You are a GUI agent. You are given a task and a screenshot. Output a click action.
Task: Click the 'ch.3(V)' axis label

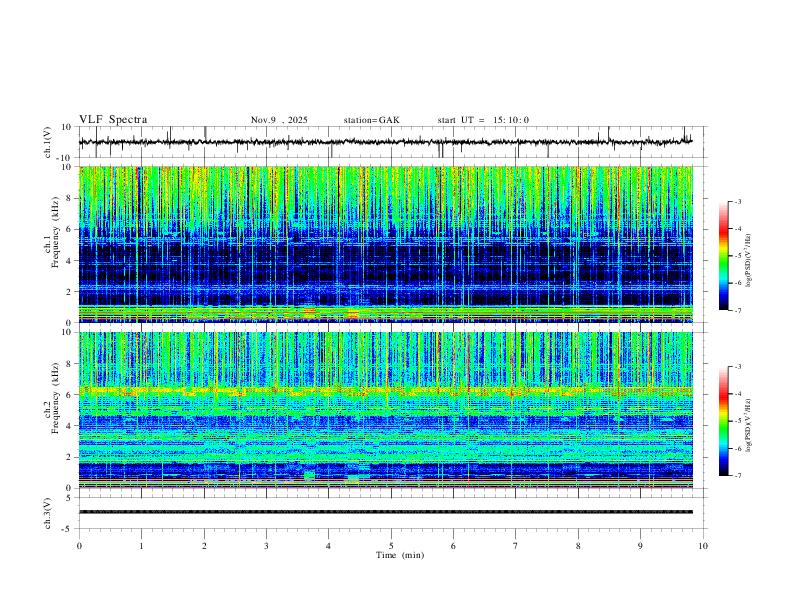[48, 513]
